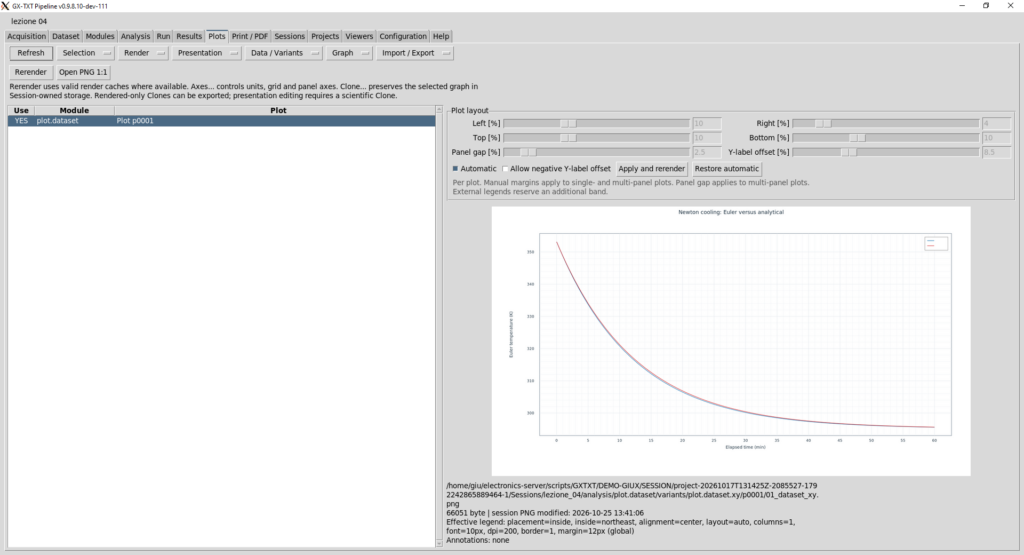Click the Top [%] margin slider

(596, 138)
